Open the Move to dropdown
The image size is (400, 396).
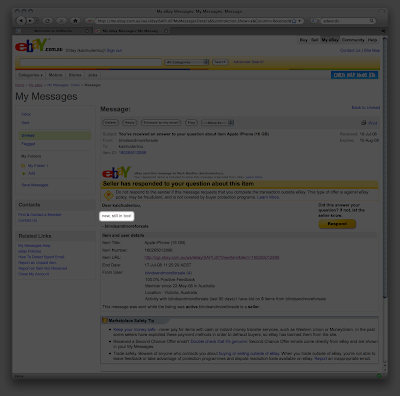coord(217,123)
